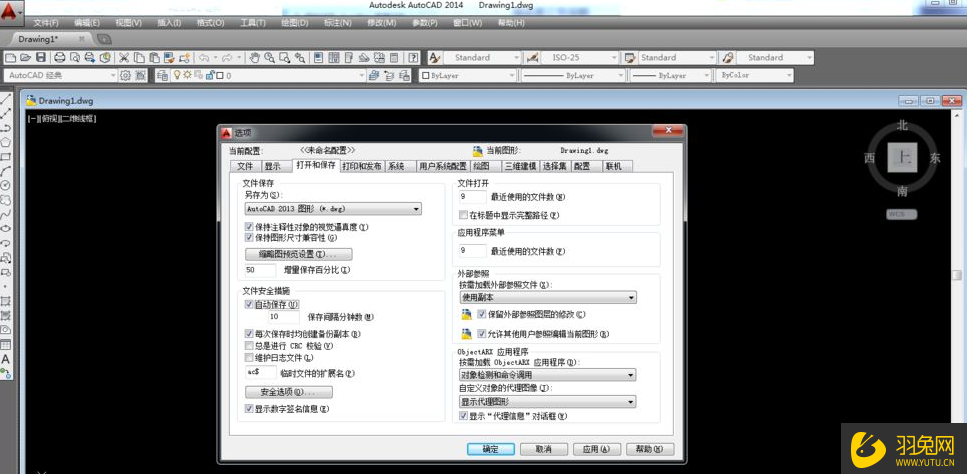Switch to the 文件 tab in Options

tap(245, 166)
